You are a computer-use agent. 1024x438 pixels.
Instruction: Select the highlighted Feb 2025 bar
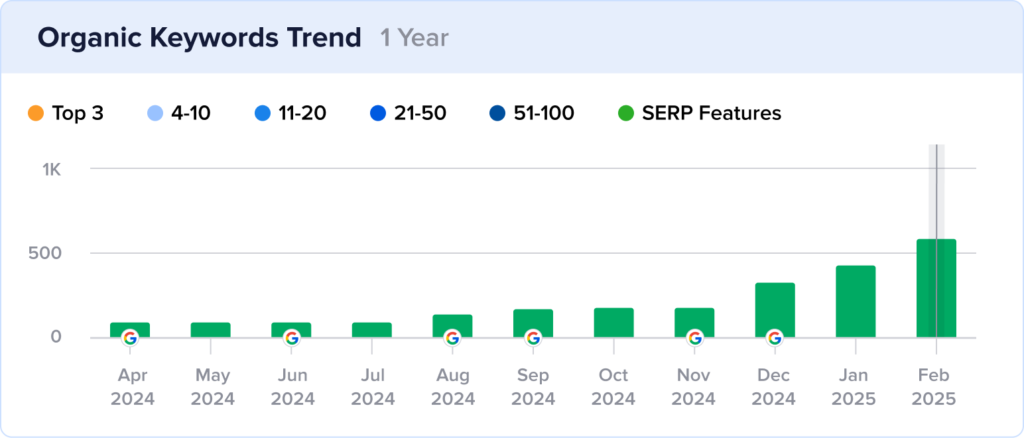coord(936,289)
